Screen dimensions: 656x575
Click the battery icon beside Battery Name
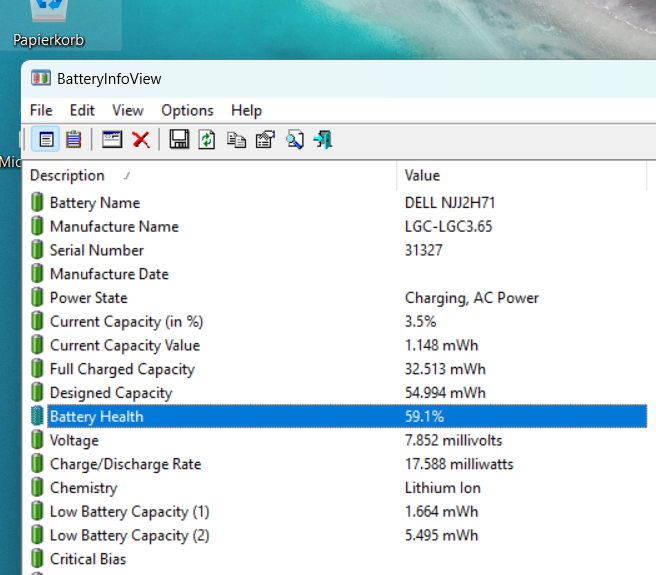(37, 202)
